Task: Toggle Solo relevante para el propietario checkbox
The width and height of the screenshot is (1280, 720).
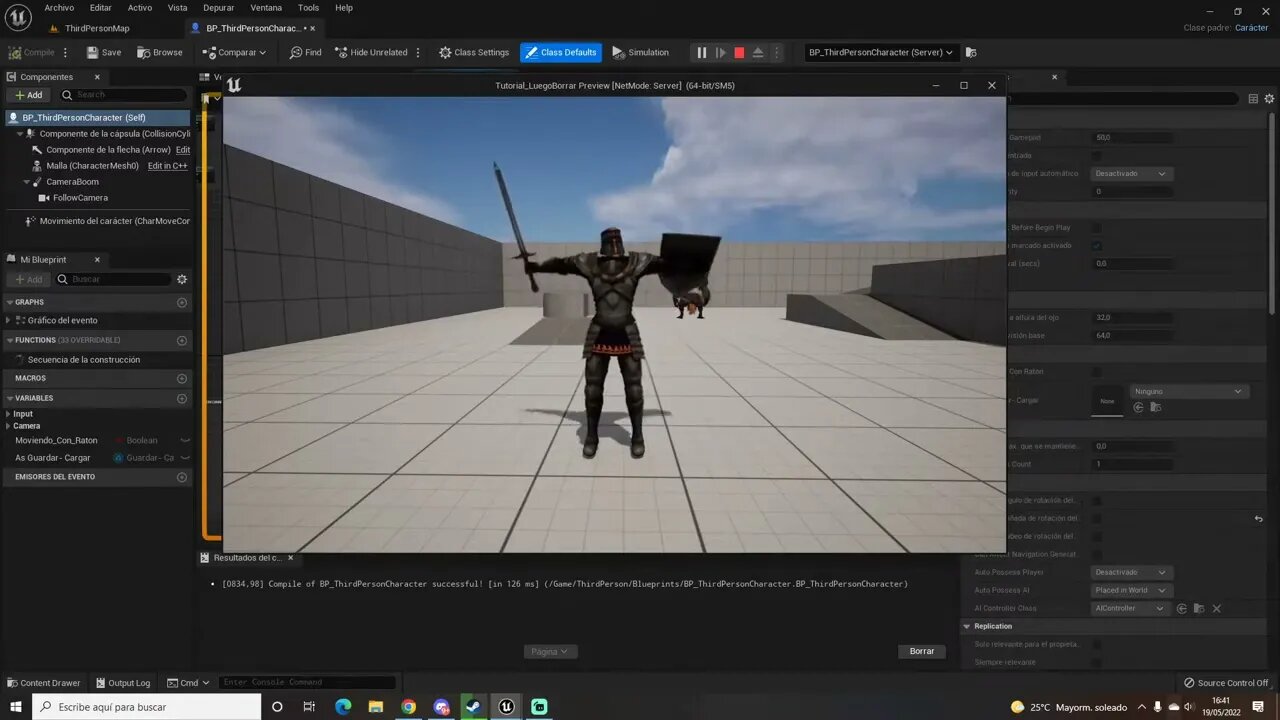Action: click(x=1097, y=644)
